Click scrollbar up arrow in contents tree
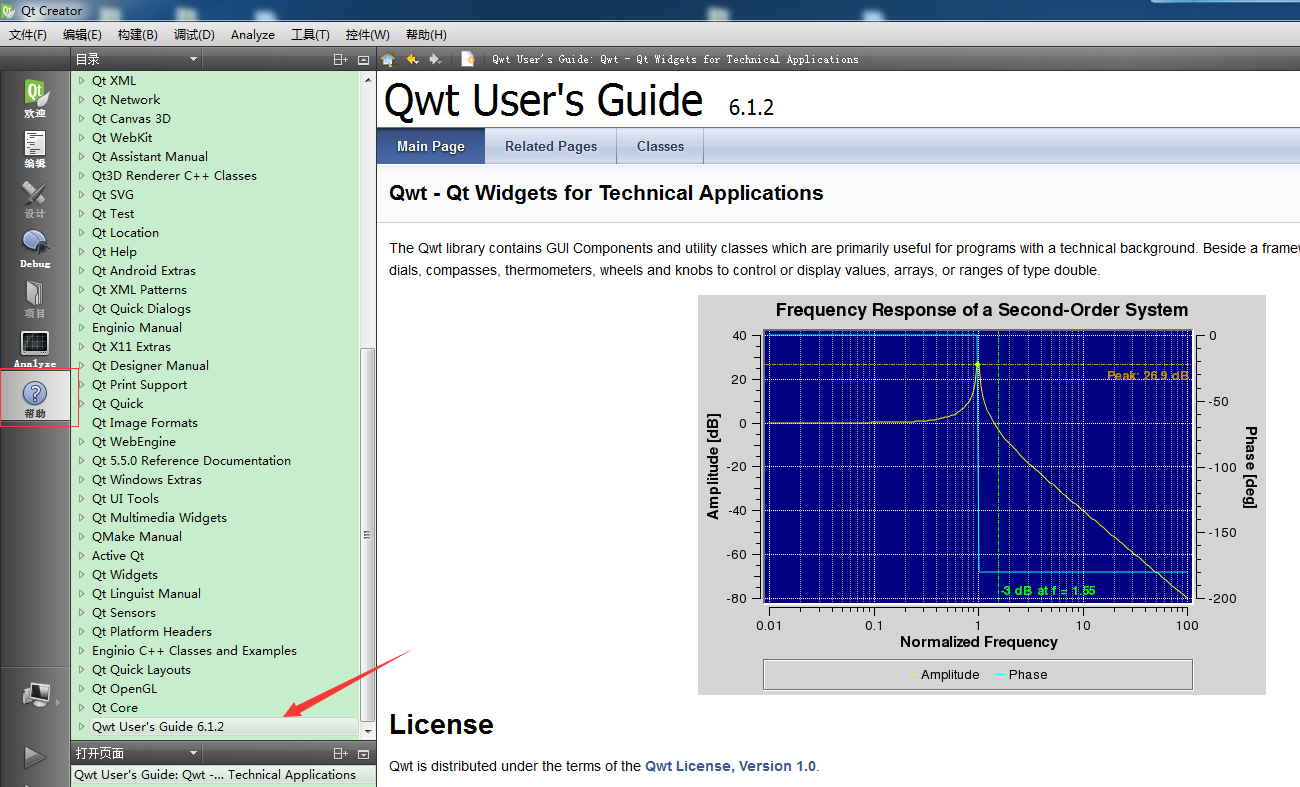 367,79
